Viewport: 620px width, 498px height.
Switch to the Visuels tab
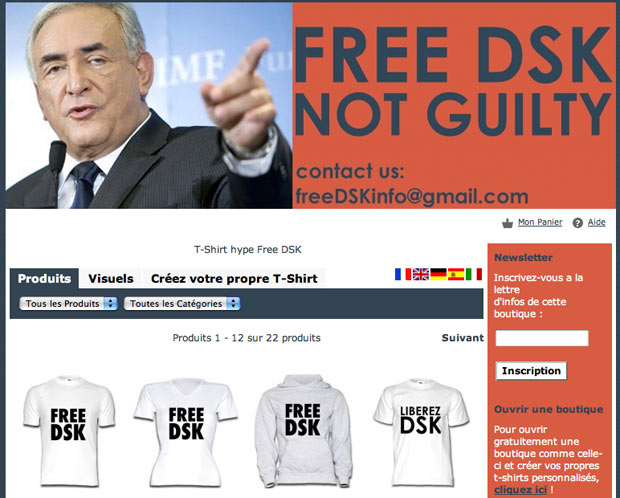pos(111,278)
